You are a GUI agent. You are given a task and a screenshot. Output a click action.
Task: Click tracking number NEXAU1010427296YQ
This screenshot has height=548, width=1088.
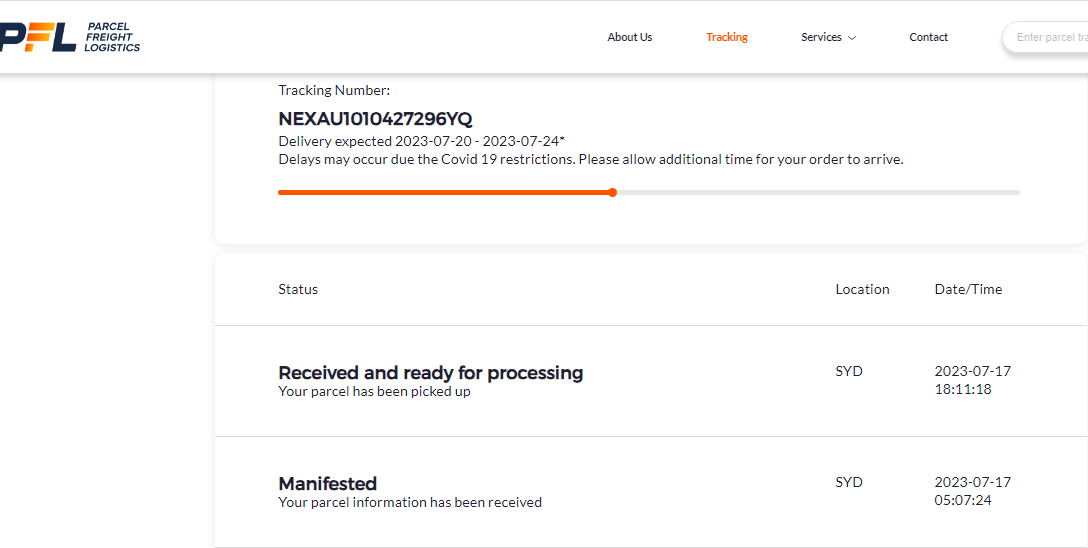click(x=375, y=118)
